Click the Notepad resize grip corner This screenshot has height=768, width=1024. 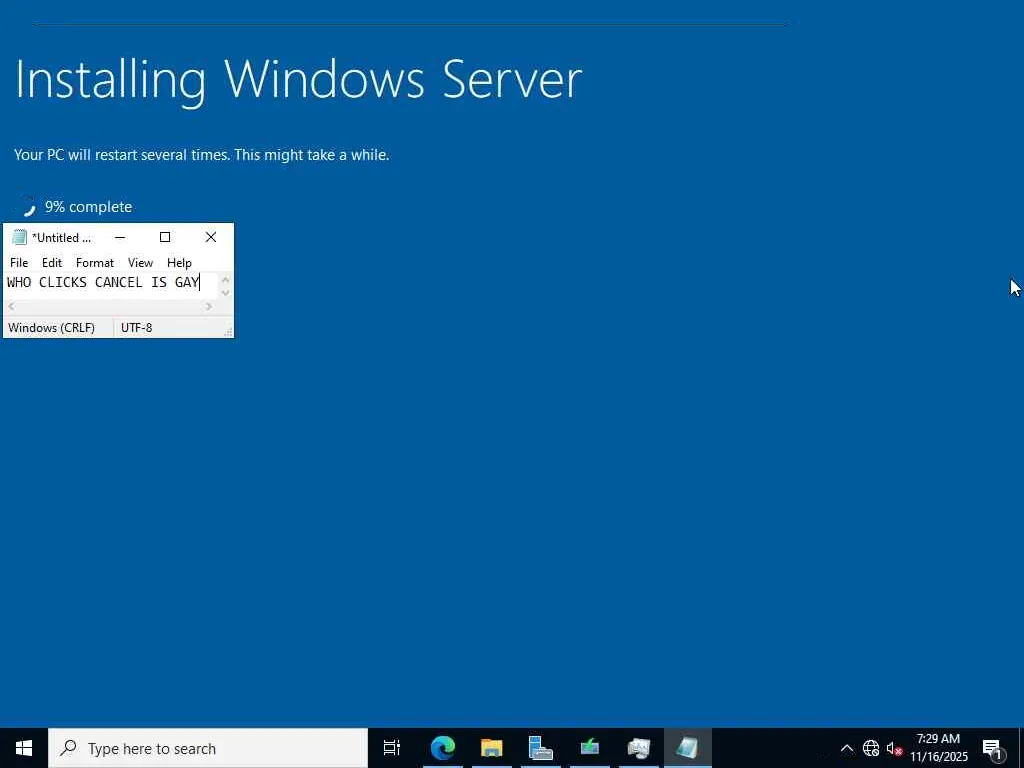(228, 332)
